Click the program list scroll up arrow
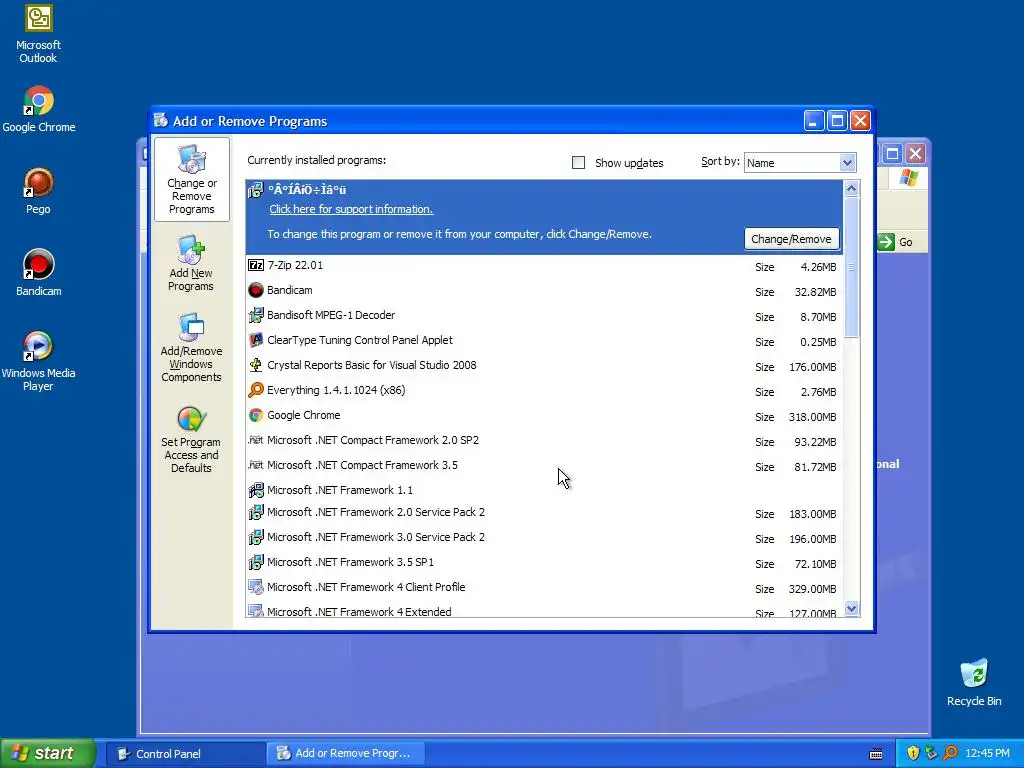Viewport: 1024px width, 768px height. tap(851, 189)
